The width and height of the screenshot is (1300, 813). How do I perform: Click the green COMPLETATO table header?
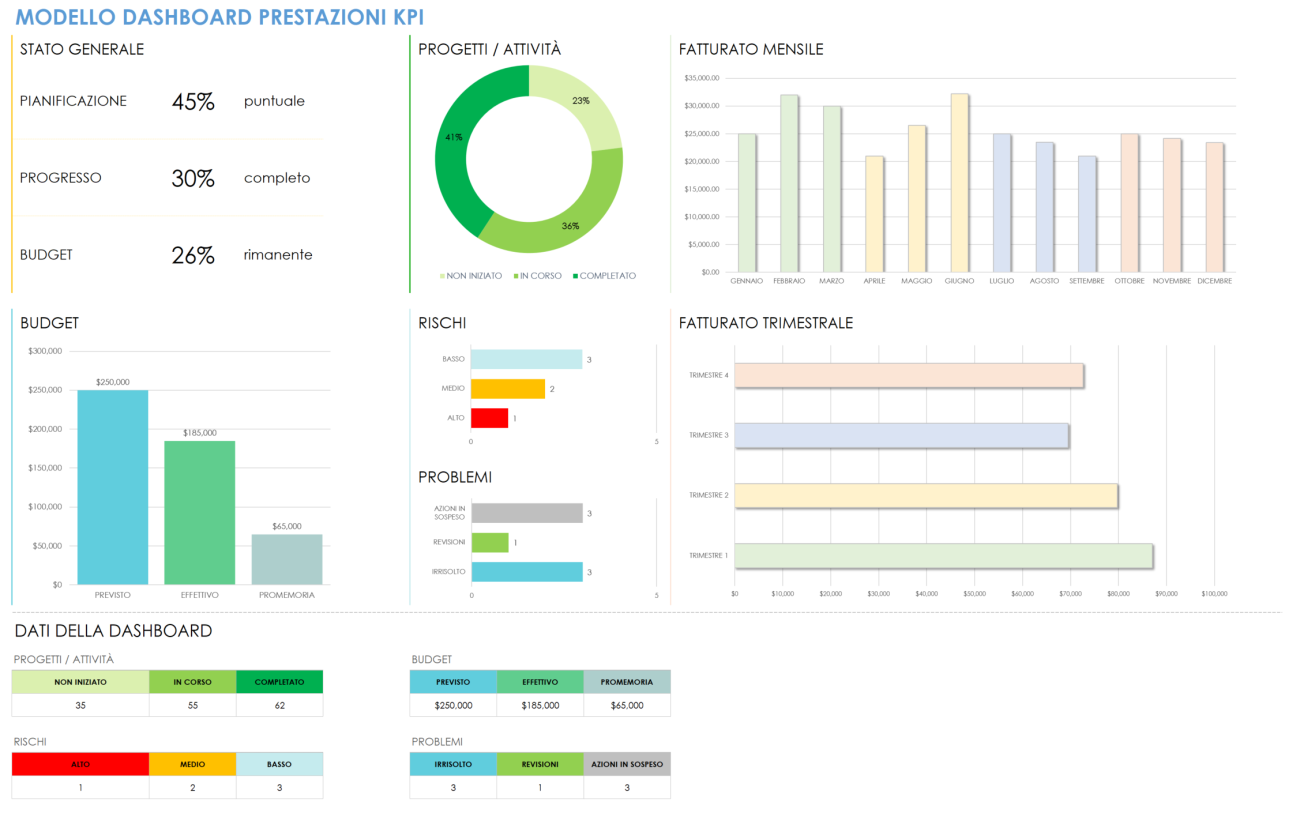280,682
